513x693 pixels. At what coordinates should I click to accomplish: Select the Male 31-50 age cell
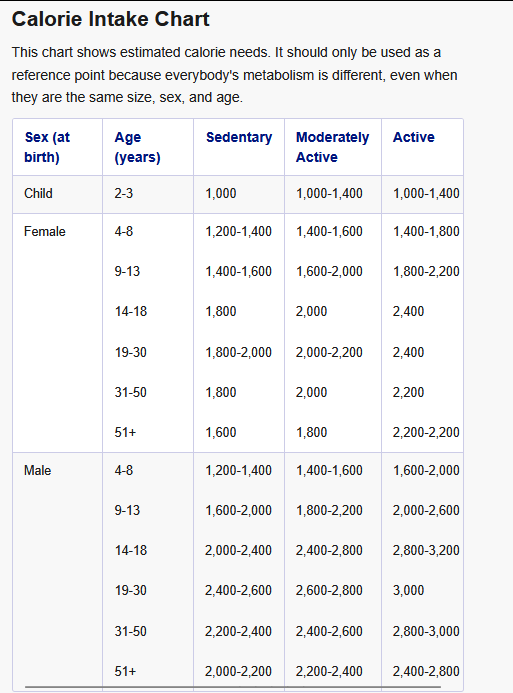(x=131, y=632)
